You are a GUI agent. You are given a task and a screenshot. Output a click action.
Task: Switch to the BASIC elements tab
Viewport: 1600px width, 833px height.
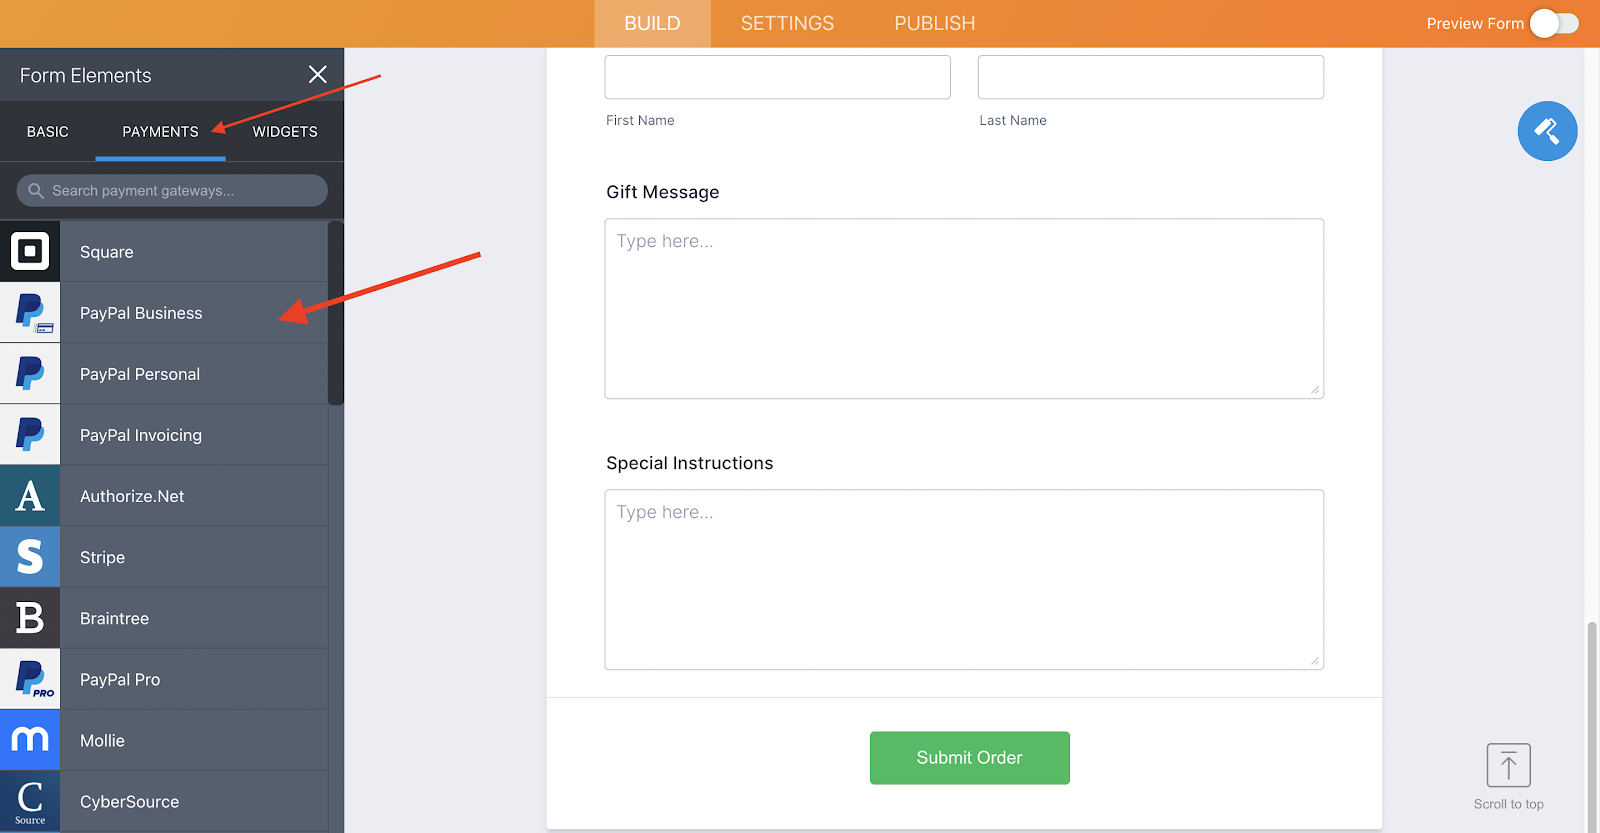click(x=48, y=131)
